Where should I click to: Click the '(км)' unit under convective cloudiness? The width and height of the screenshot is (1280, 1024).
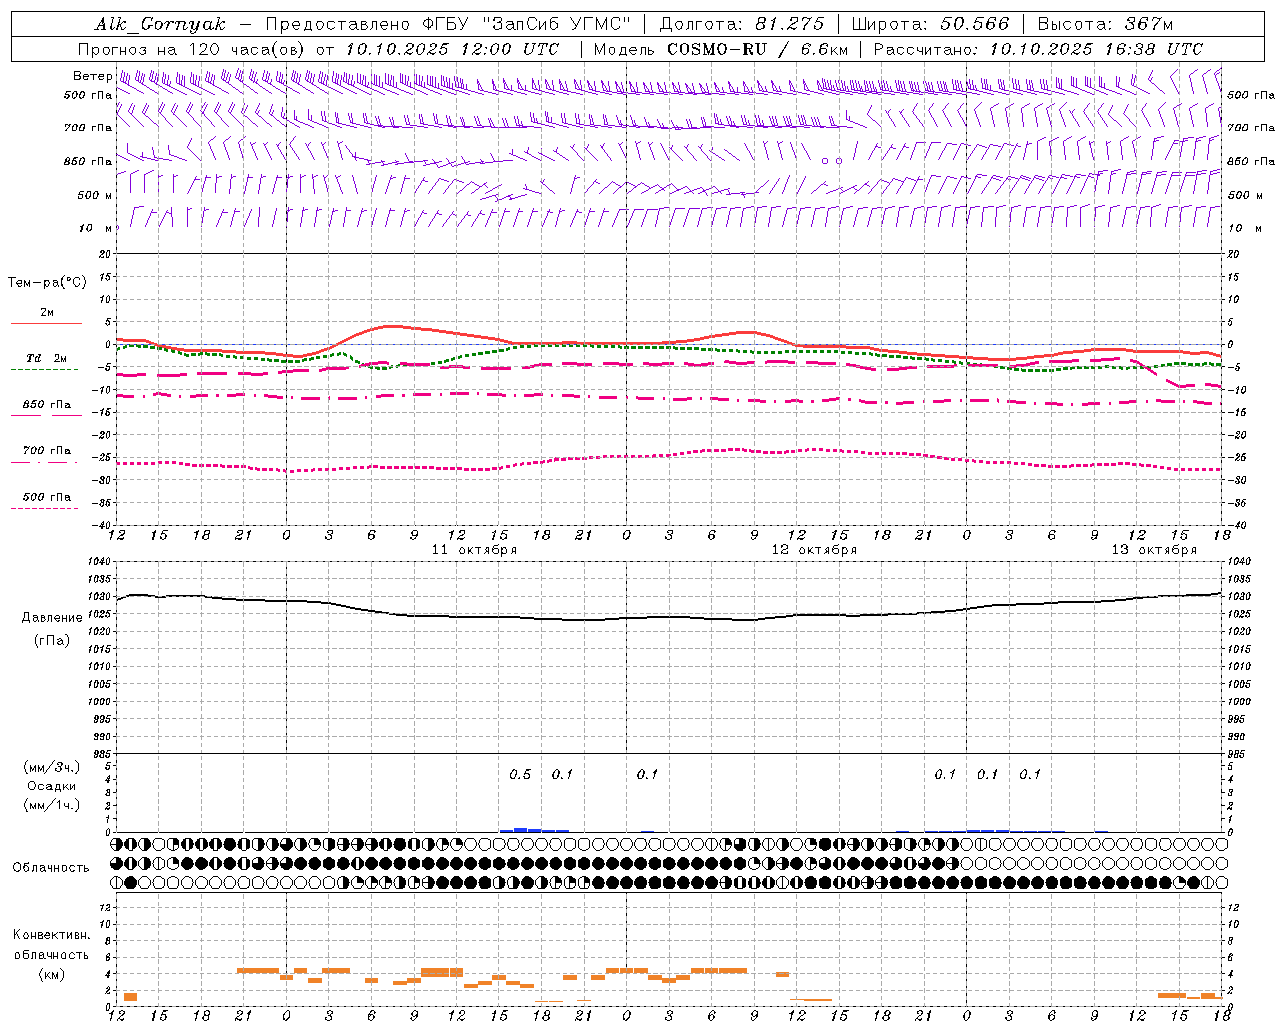click(x=51, y=974)
